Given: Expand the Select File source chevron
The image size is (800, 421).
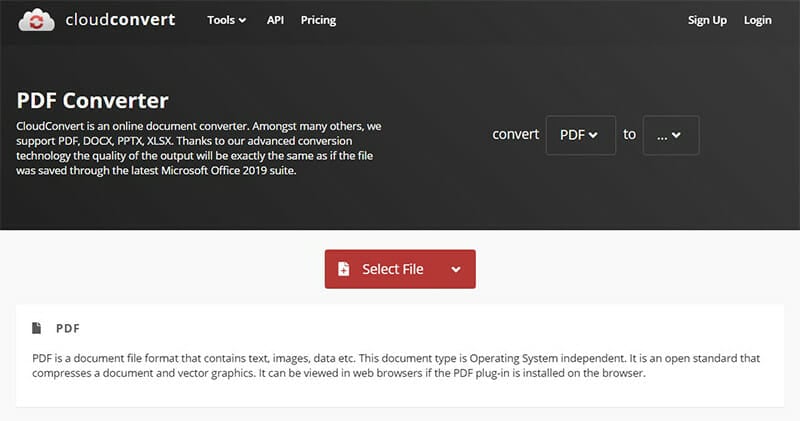Looking at the screenshot, I should (456, 269).
